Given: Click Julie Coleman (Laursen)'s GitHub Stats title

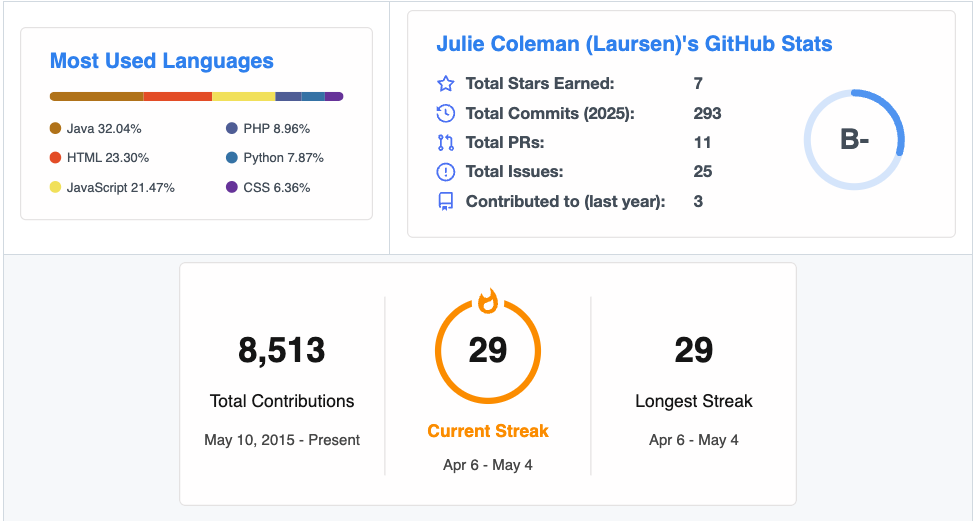Looking at the screenshot, I should (634, 44).
